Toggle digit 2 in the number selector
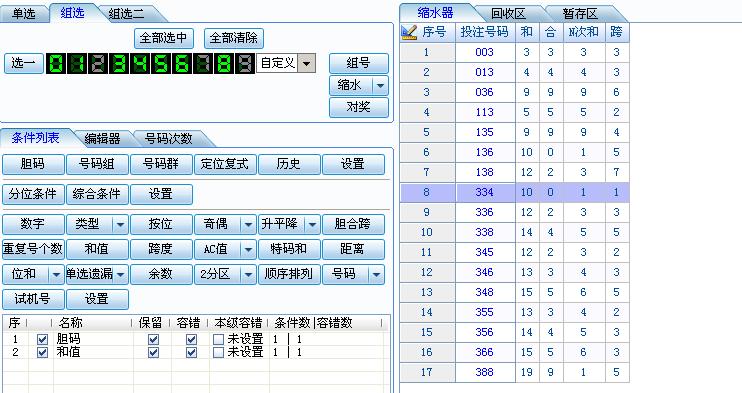The height and width of the screenshot is (393, 742). pos(98,63)
